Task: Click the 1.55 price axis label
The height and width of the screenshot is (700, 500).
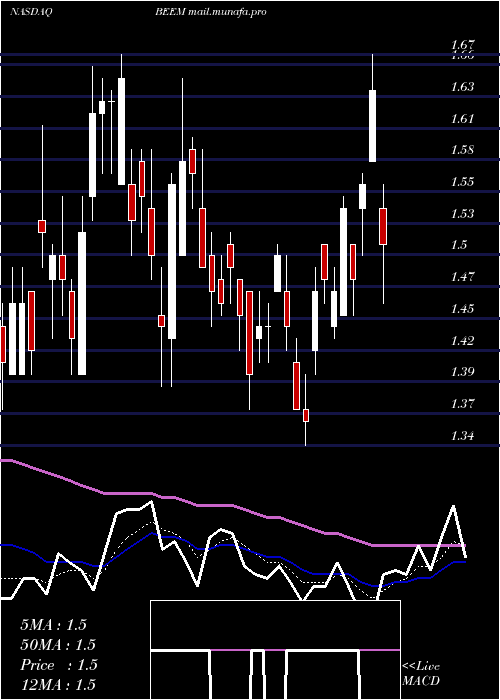Action: click(x=462, y=181)
